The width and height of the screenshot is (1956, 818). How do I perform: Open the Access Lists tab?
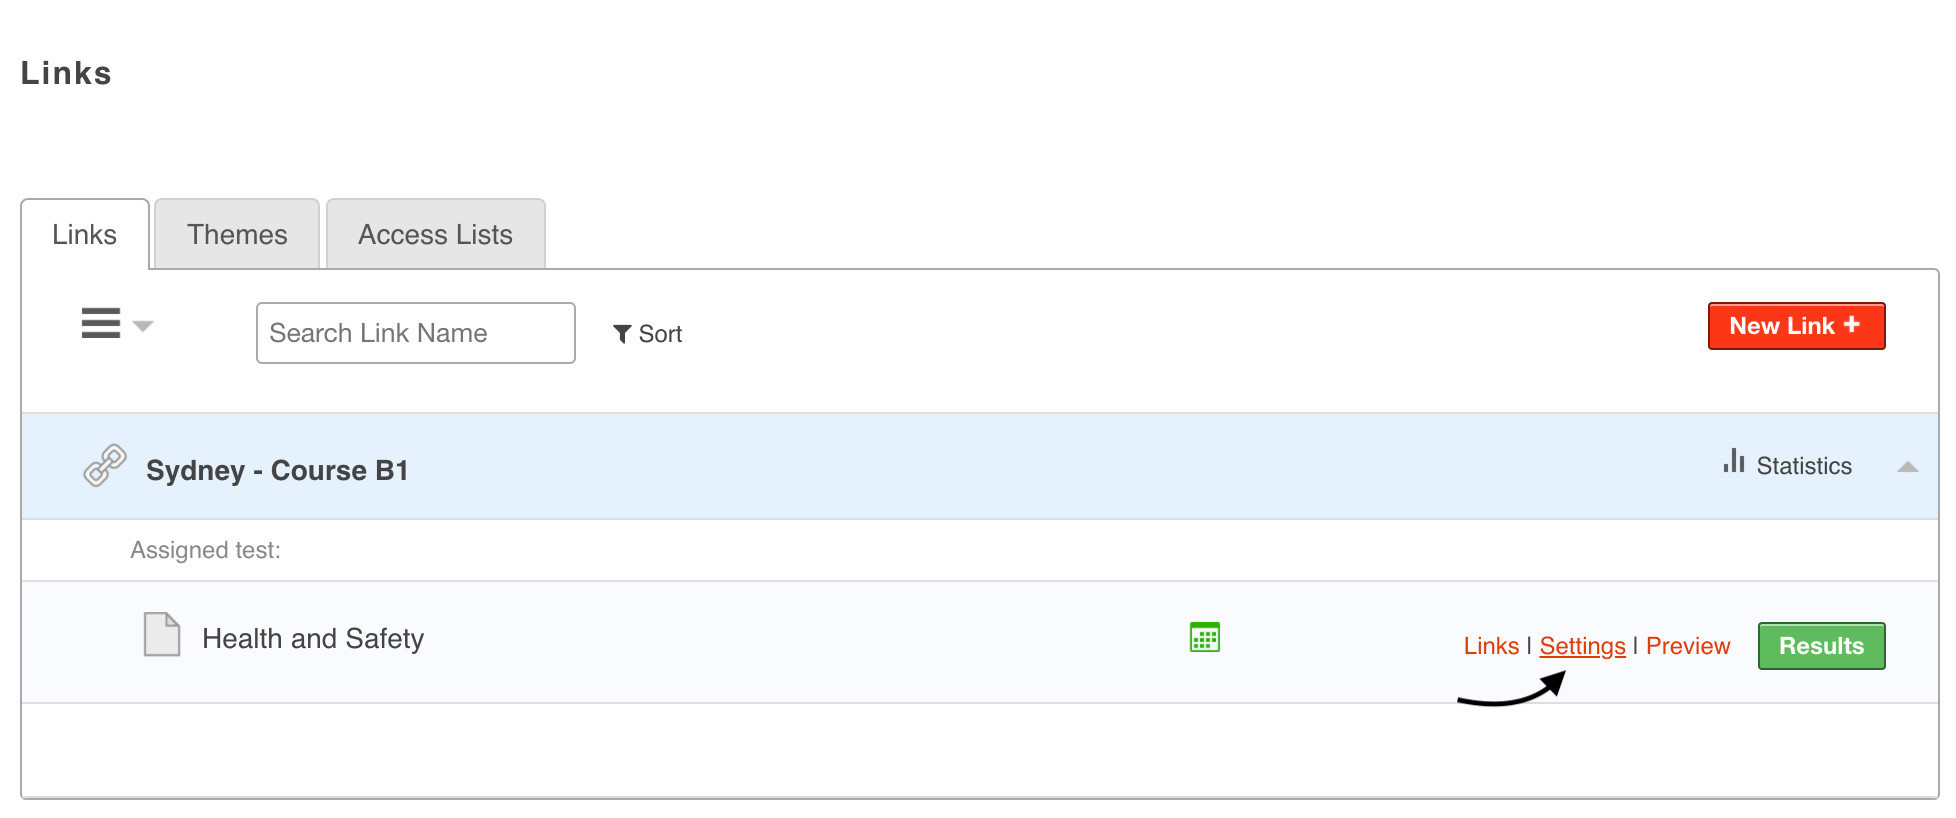[x=435, y=235]
